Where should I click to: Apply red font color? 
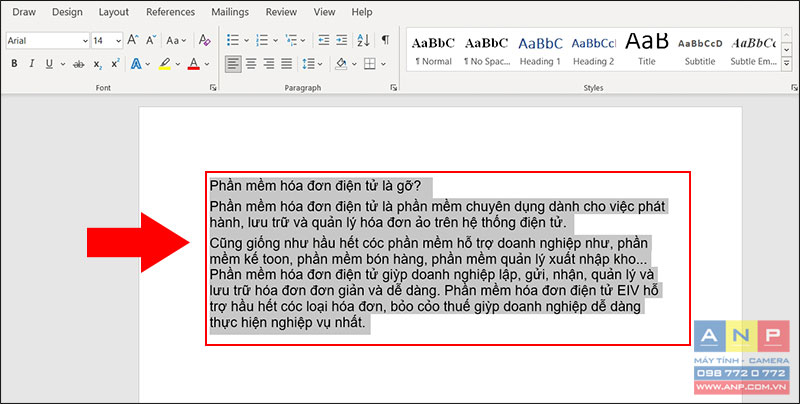click(x=193, y=64)
